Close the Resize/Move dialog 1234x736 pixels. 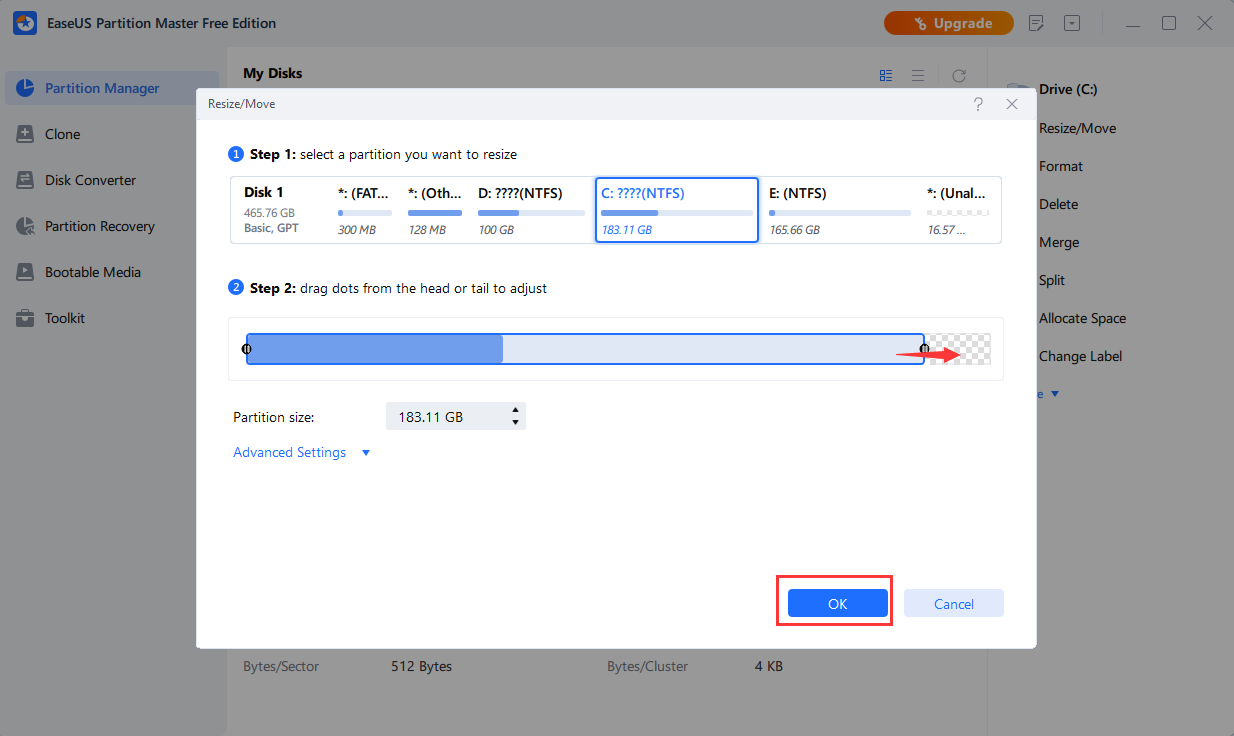1012,104
